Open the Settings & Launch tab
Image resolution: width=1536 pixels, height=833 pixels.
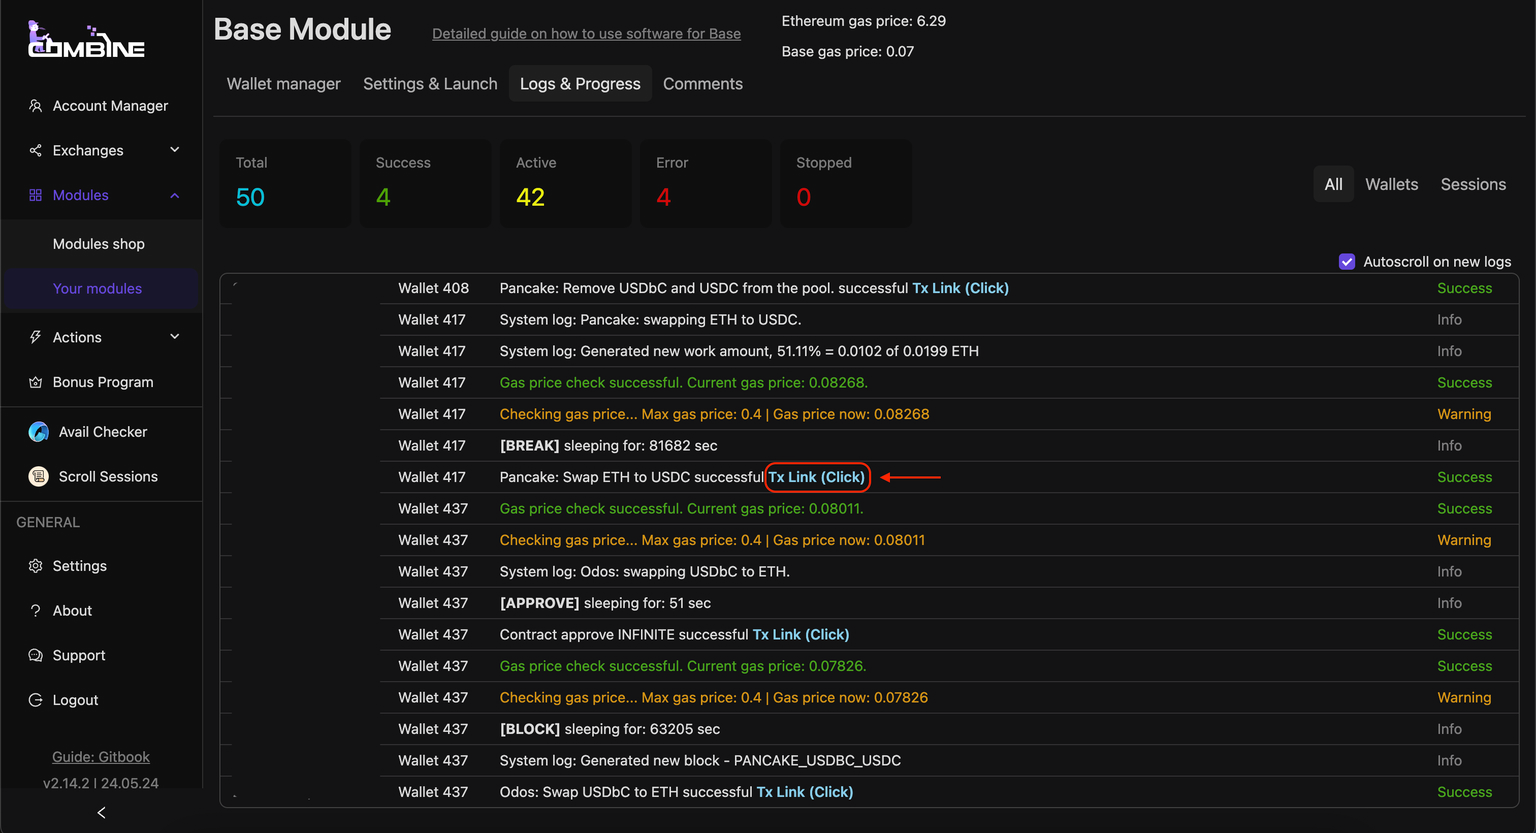tap(430, 84)
